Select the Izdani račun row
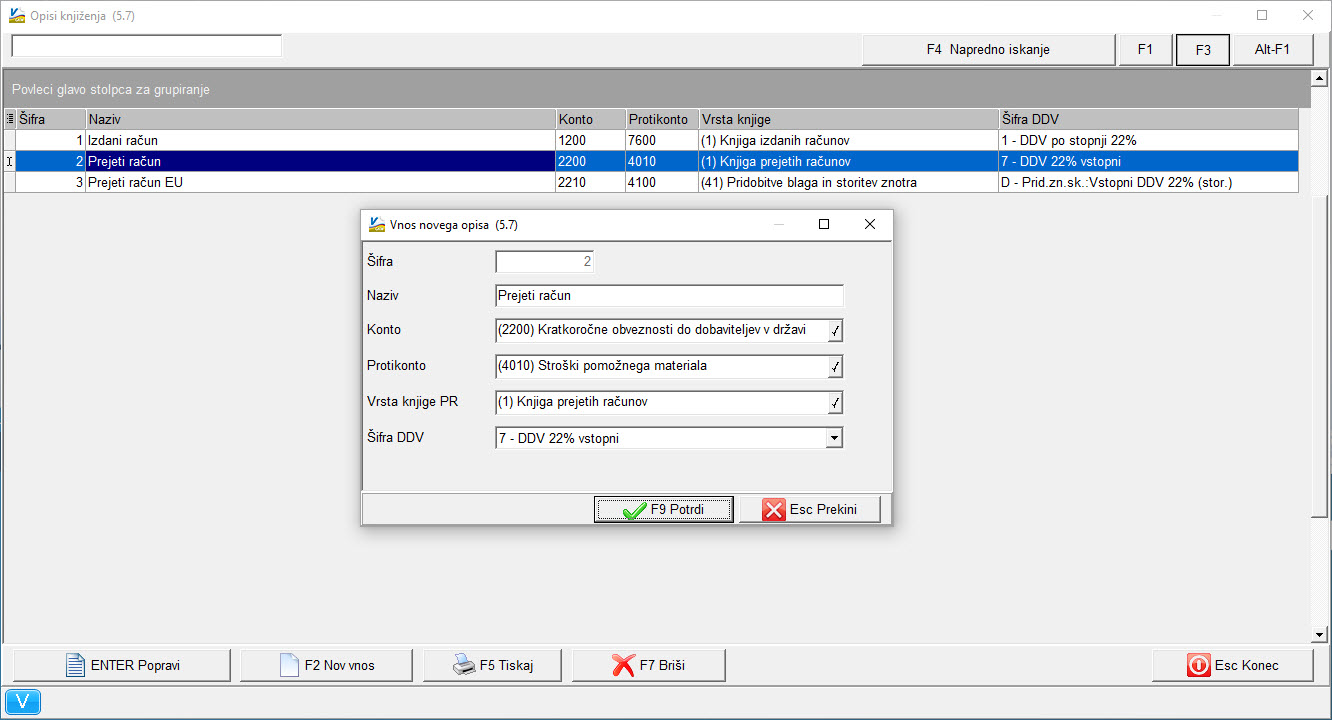The height and width of the screenshot is (720, 1332). (x=651, y=140)
